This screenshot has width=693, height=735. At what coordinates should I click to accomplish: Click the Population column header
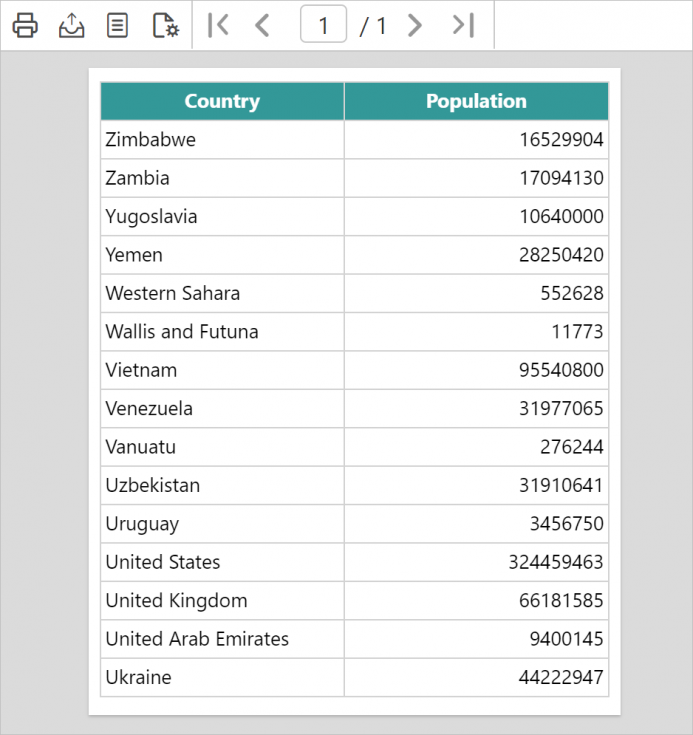click(x=476, y=101)
